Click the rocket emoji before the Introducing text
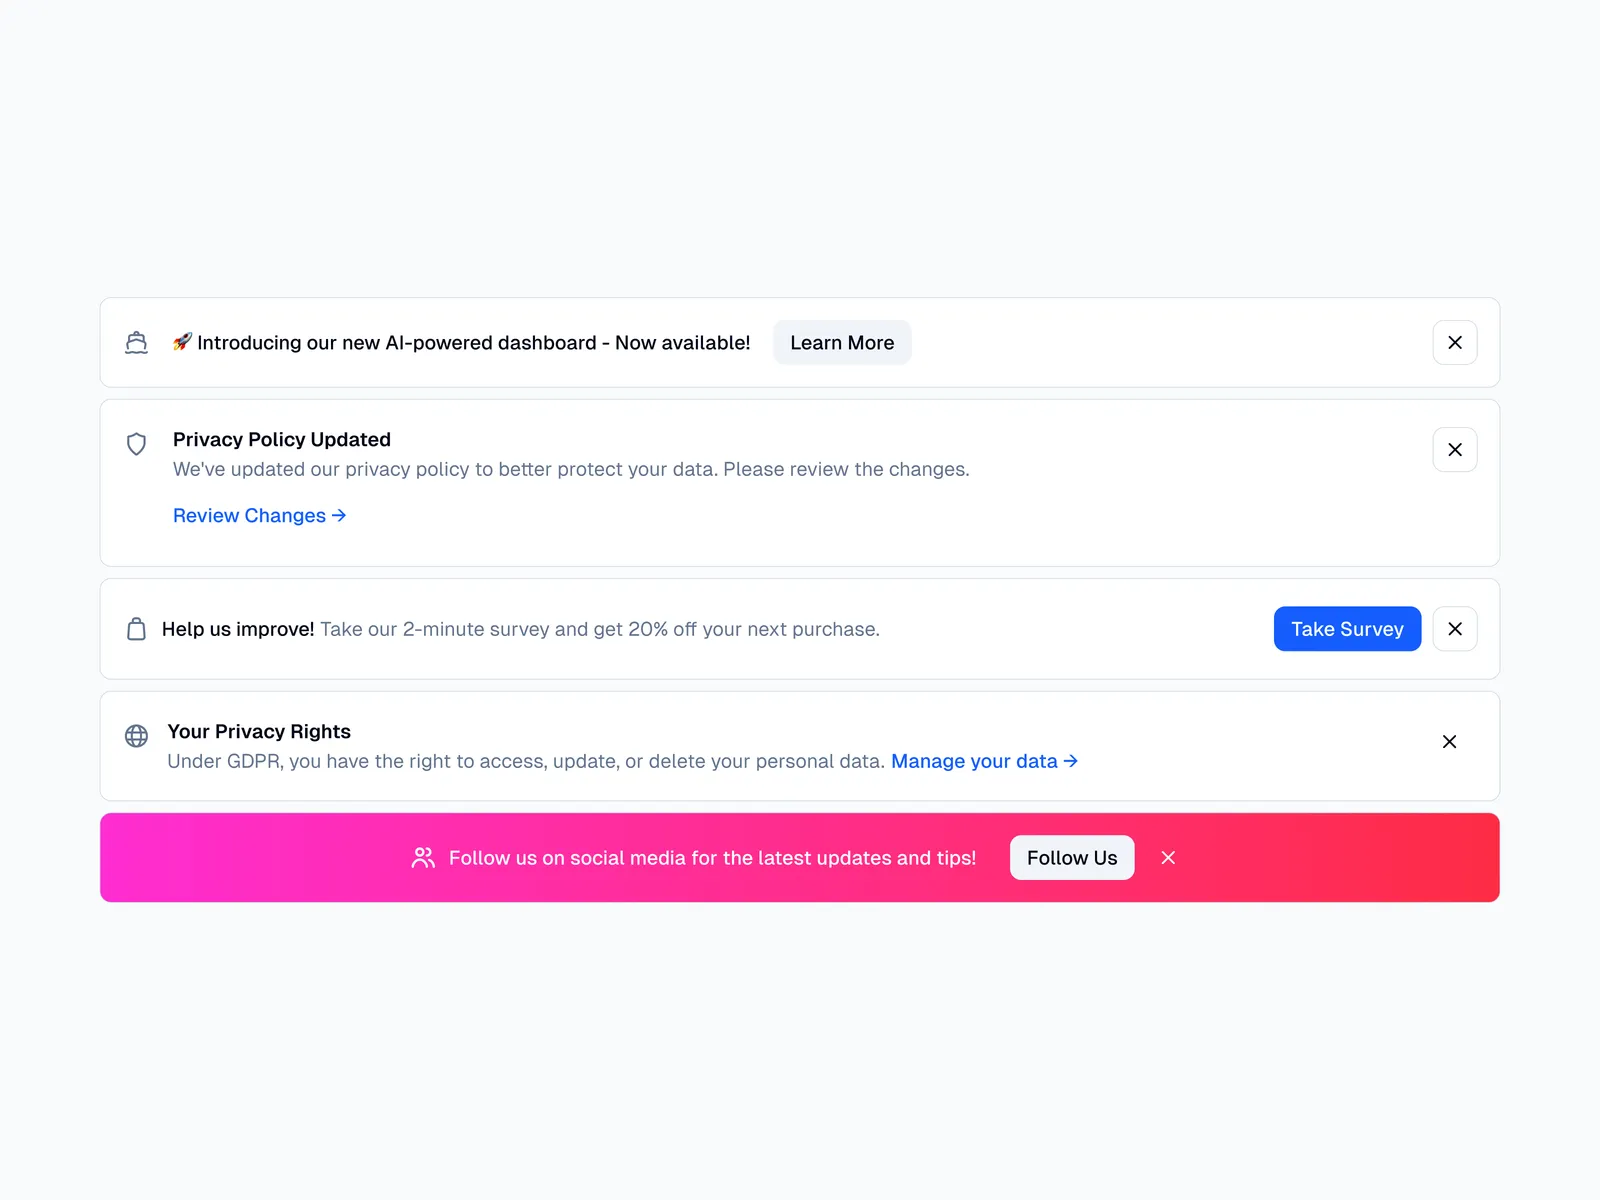This screenshot has height=1200, width=1600. (182, 342)
